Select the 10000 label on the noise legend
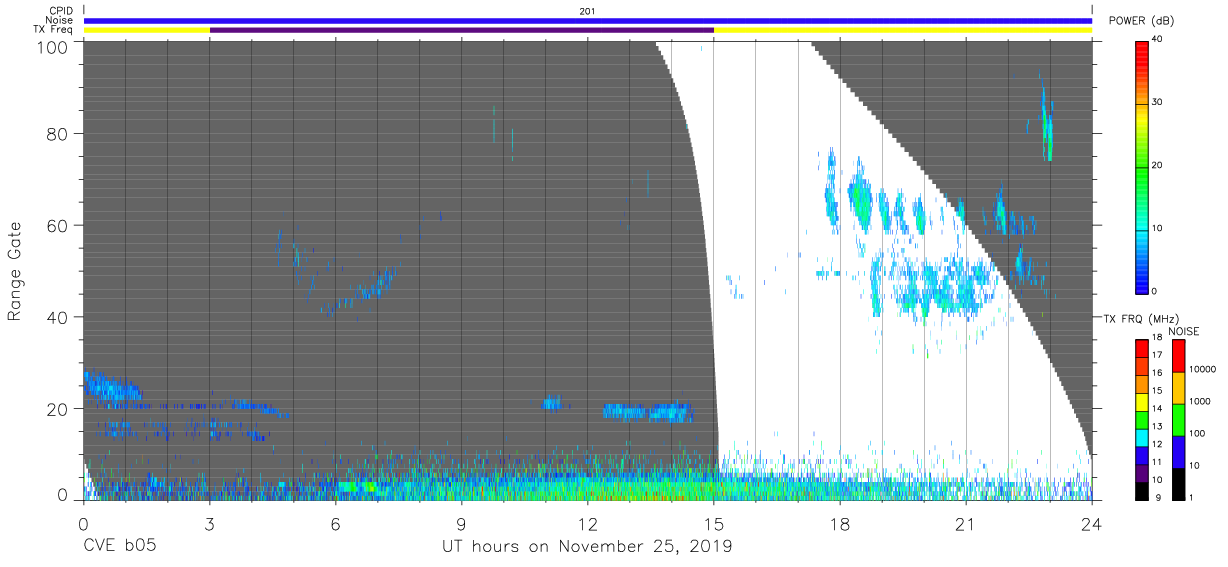 pos(1201,369)
